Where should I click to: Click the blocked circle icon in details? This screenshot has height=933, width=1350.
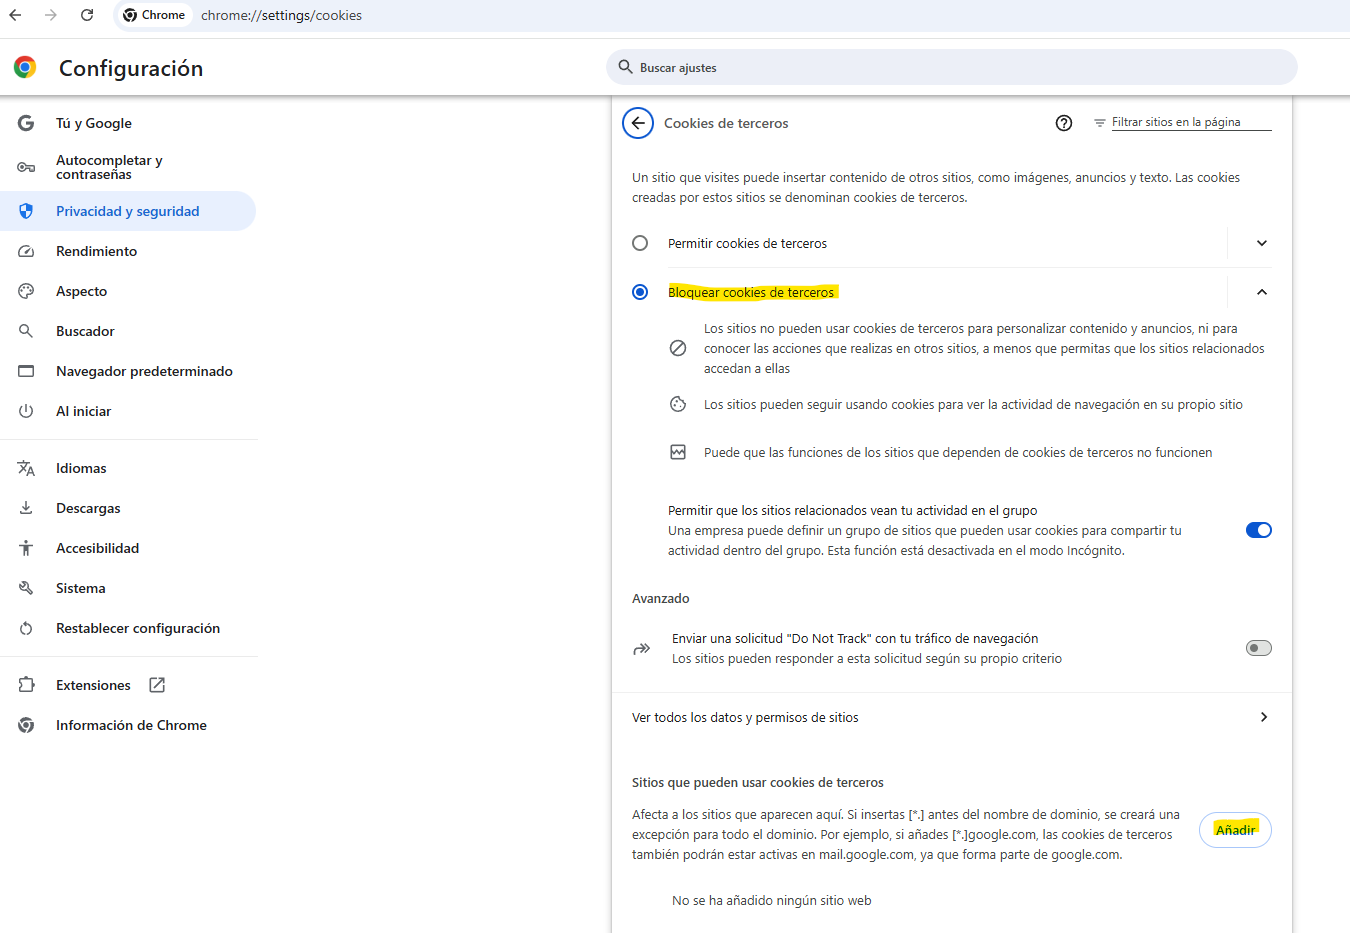(x=678, y=348)
